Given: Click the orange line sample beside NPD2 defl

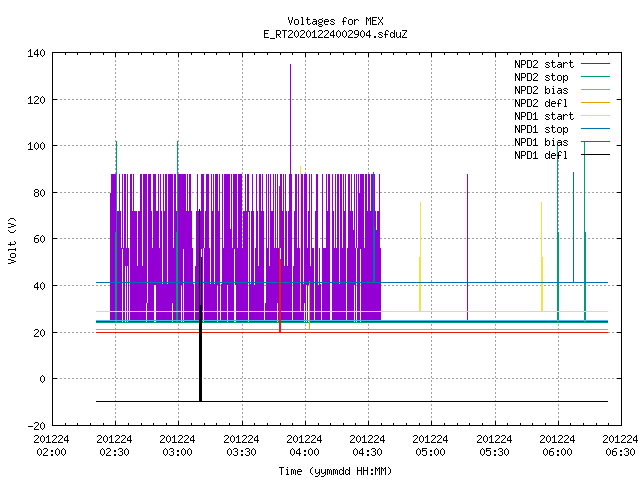Looking at the screenshot, I should pos(595,102).
